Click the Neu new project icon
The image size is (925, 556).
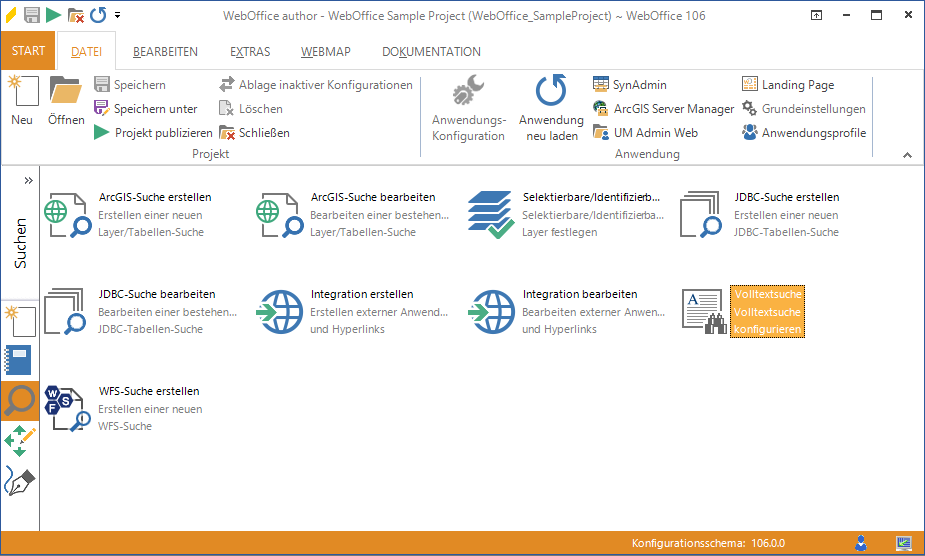click(x=22, y=100)
